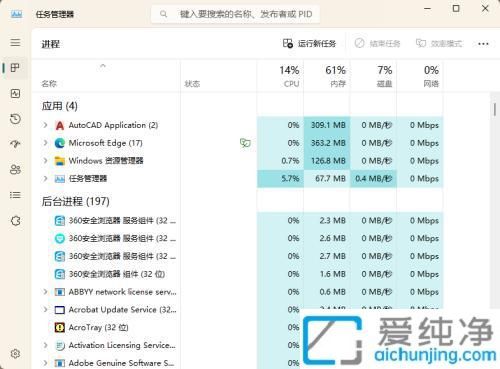This screenshot has height=369, width=500.
Task: Click the Efficiency mode button
Action: tap(439, 44)
